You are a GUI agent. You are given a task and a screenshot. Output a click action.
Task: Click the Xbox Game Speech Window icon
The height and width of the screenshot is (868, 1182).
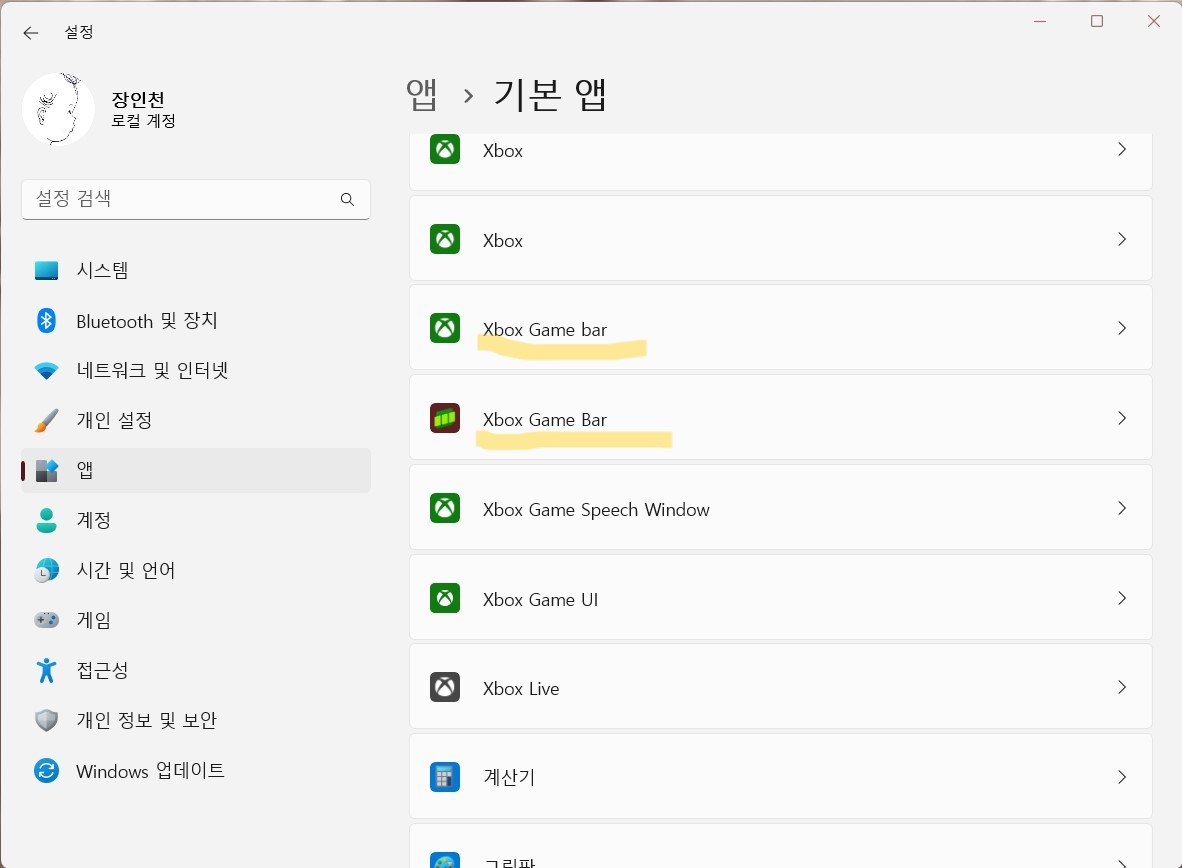[x=445, y=508]
